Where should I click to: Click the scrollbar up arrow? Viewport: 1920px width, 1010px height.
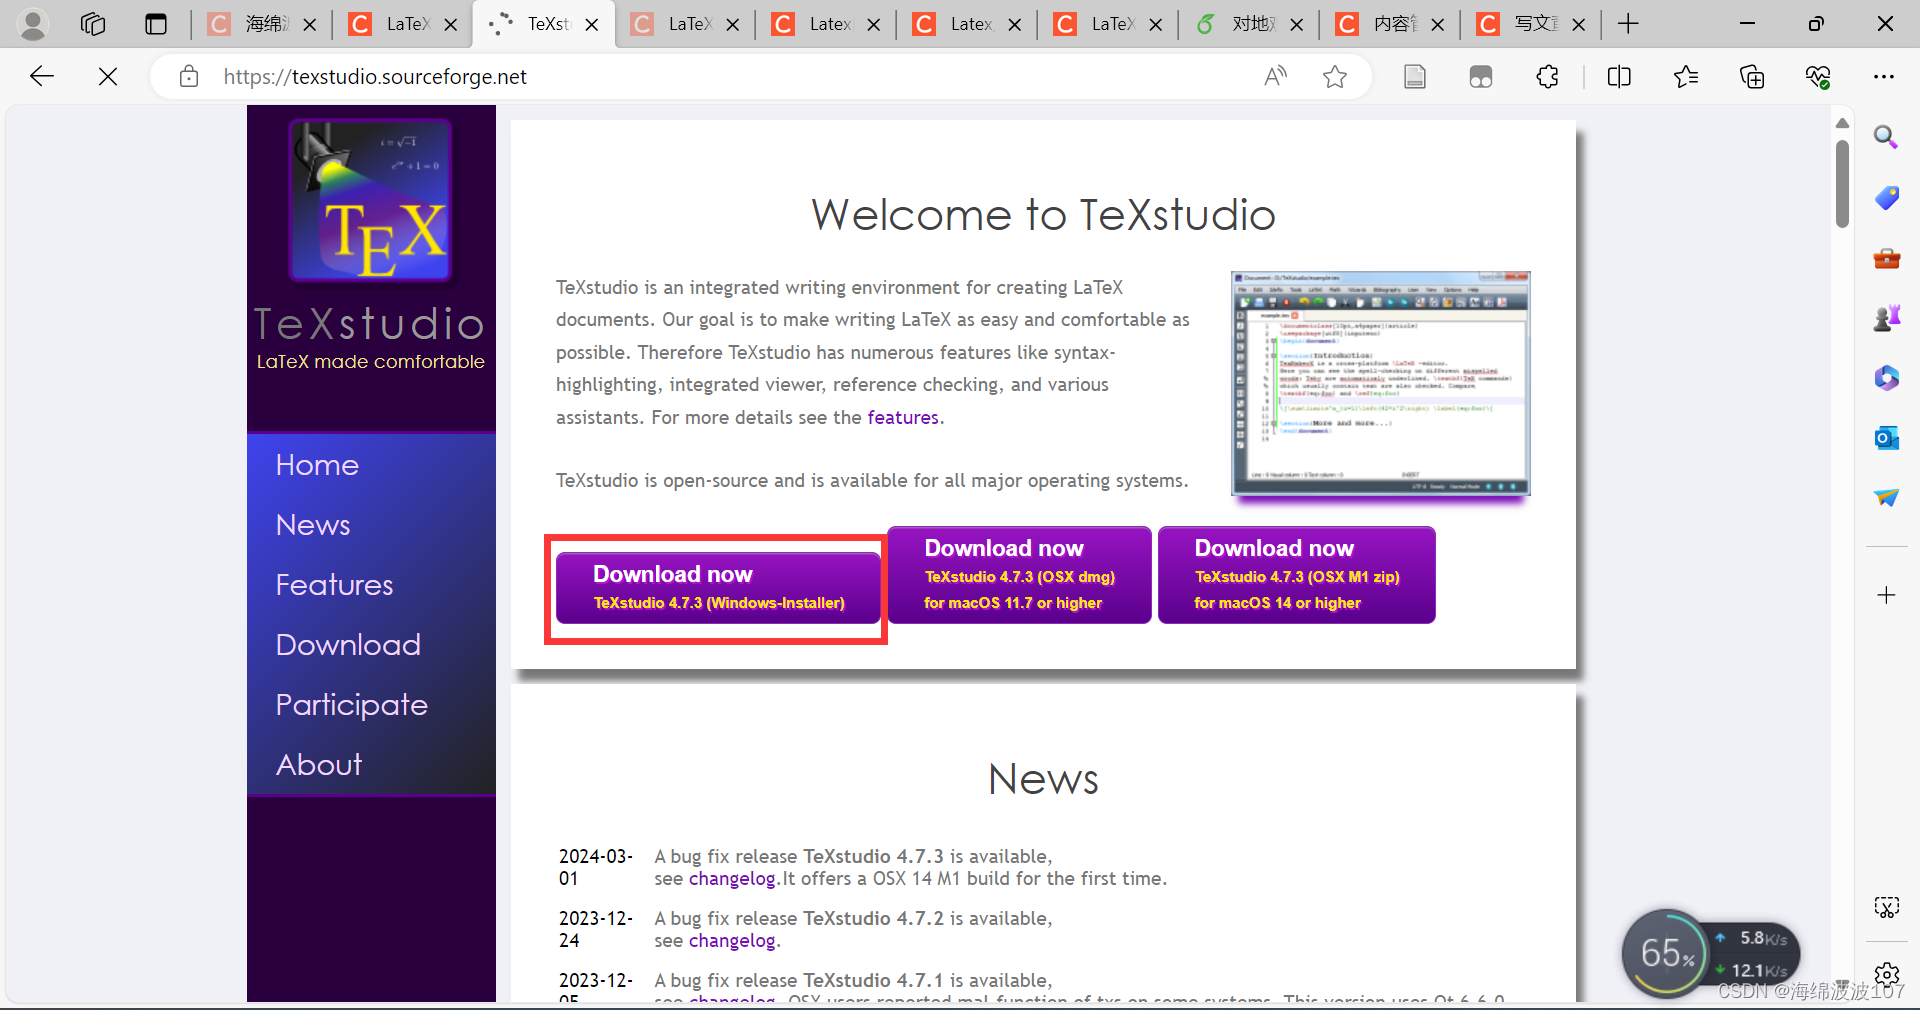tap(1842, 123)
